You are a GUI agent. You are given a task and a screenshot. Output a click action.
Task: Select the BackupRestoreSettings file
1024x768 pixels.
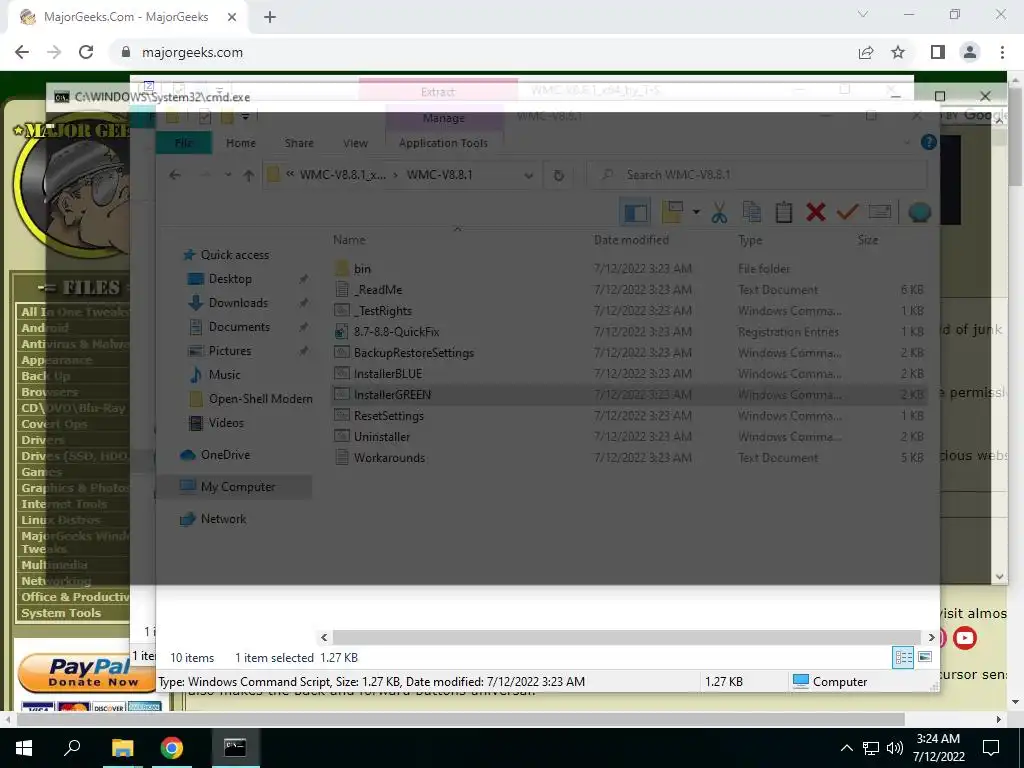[x=413, y=353]
